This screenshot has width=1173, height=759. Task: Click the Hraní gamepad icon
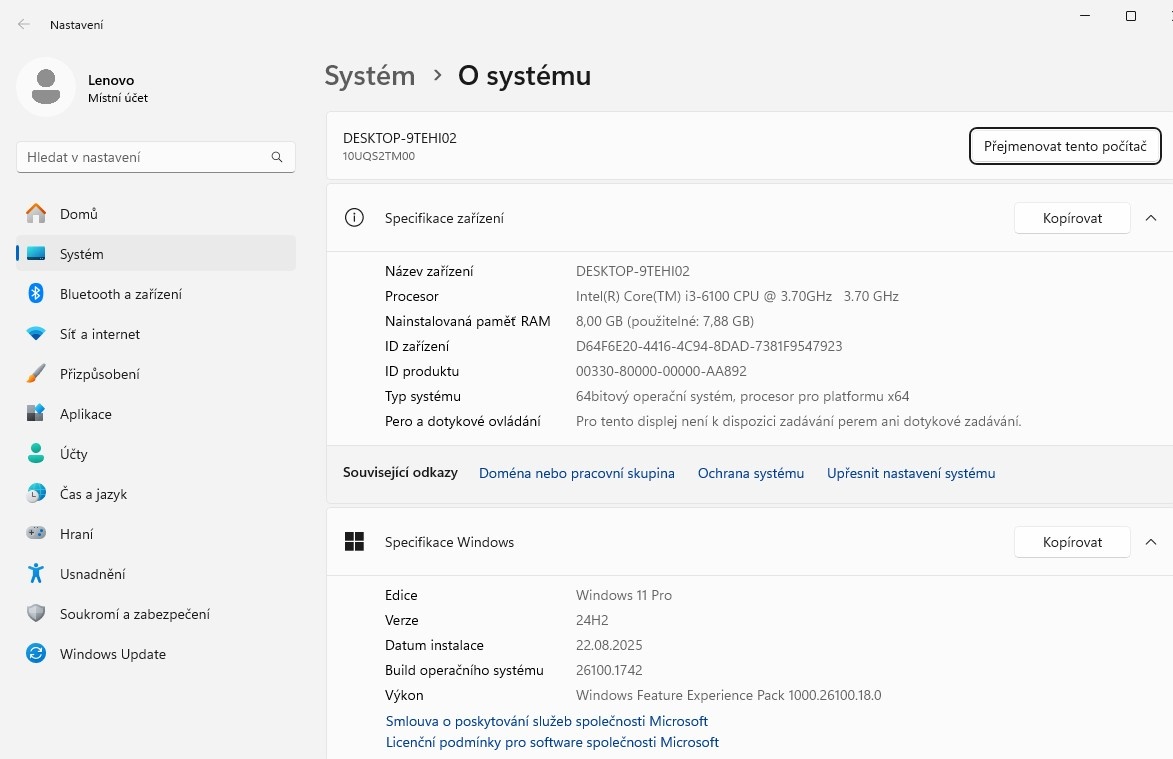(36, 534)
